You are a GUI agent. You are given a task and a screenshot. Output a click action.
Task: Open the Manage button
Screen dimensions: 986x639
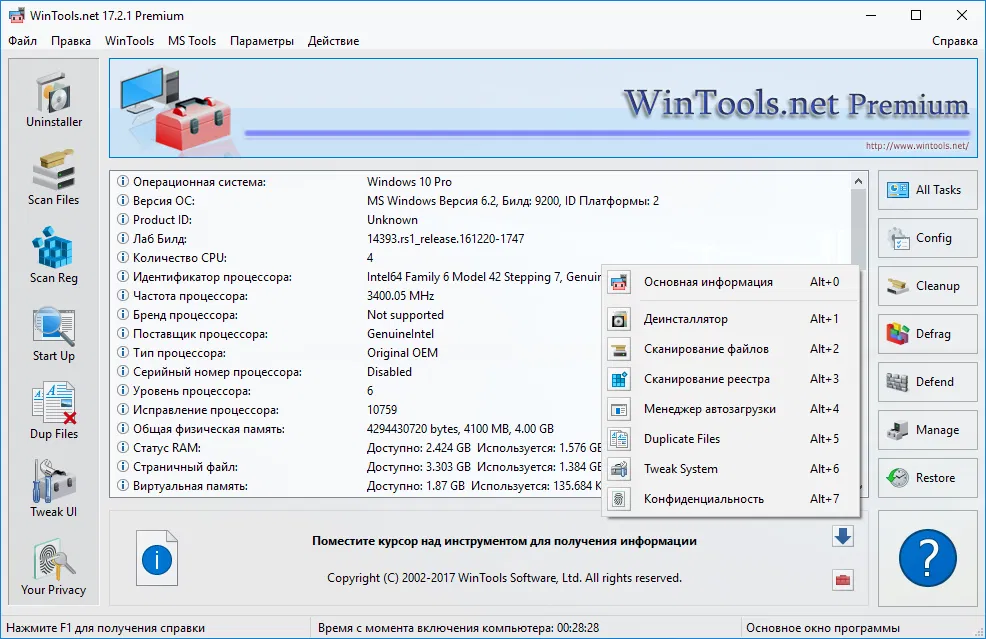tap(928, 430)
